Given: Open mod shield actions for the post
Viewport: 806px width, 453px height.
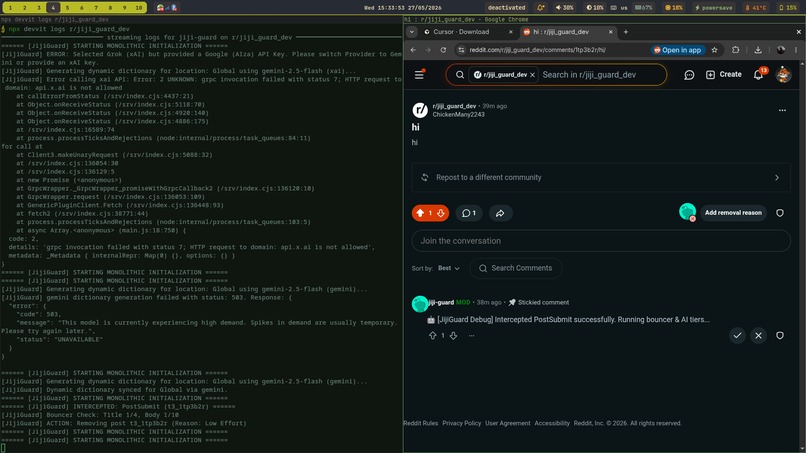Looking at the screenshot, I should pyautogui.click(x=780, y=213).
